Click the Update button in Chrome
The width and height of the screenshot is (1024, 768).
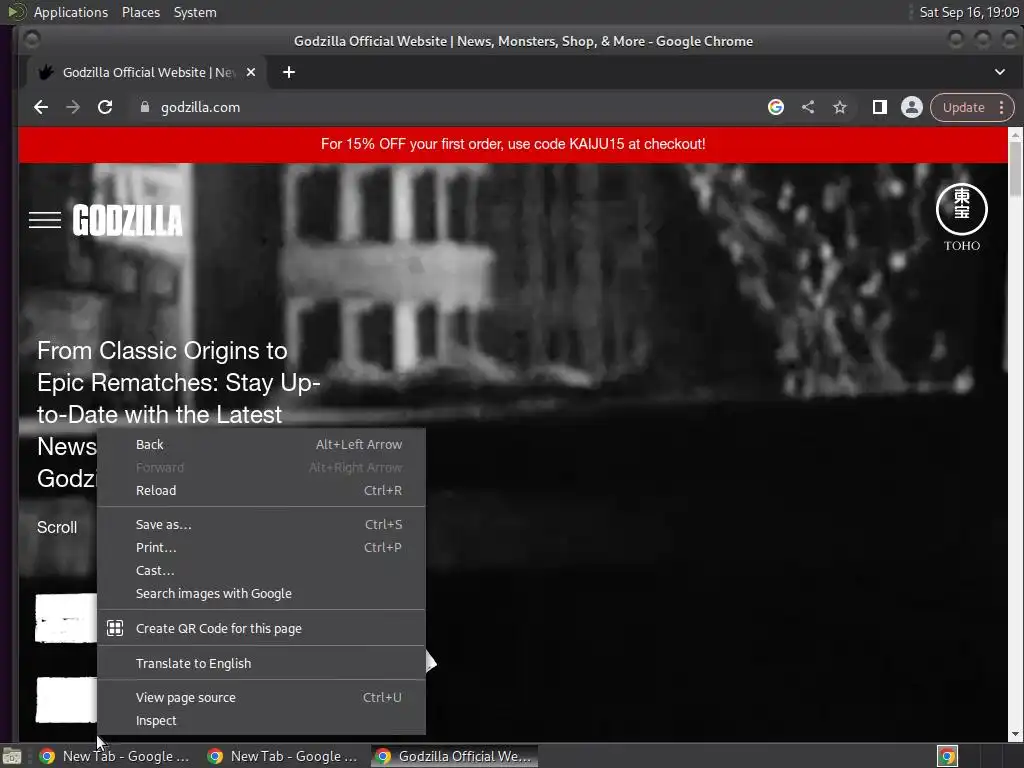point(963,107)
